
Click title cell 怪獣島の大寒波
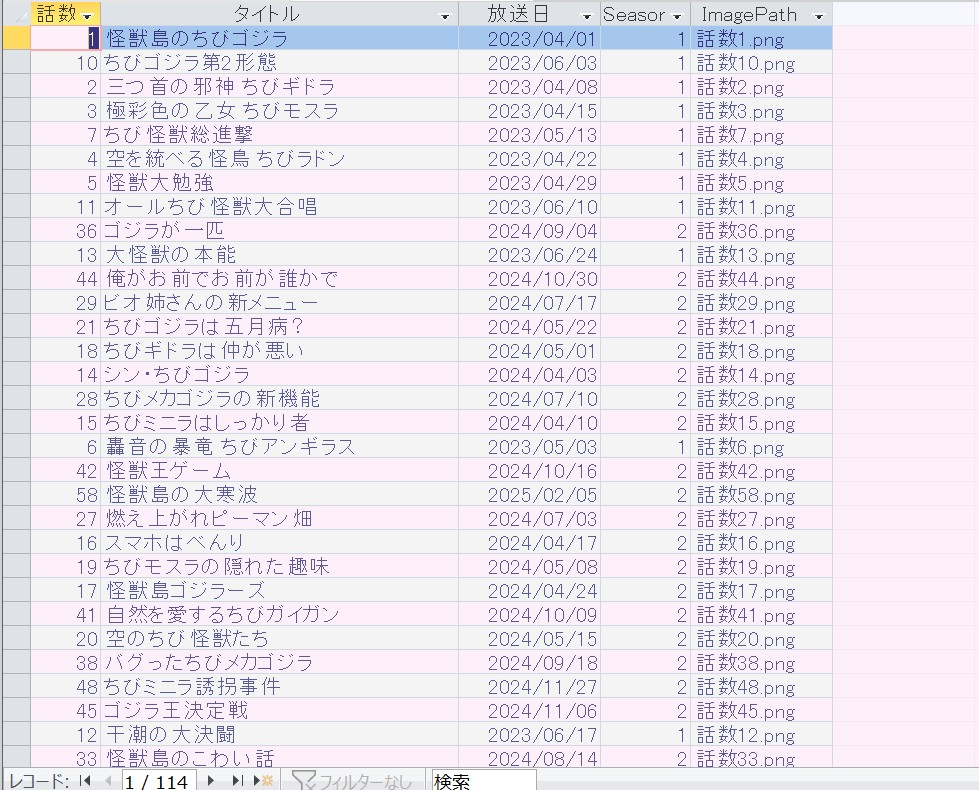279,495
